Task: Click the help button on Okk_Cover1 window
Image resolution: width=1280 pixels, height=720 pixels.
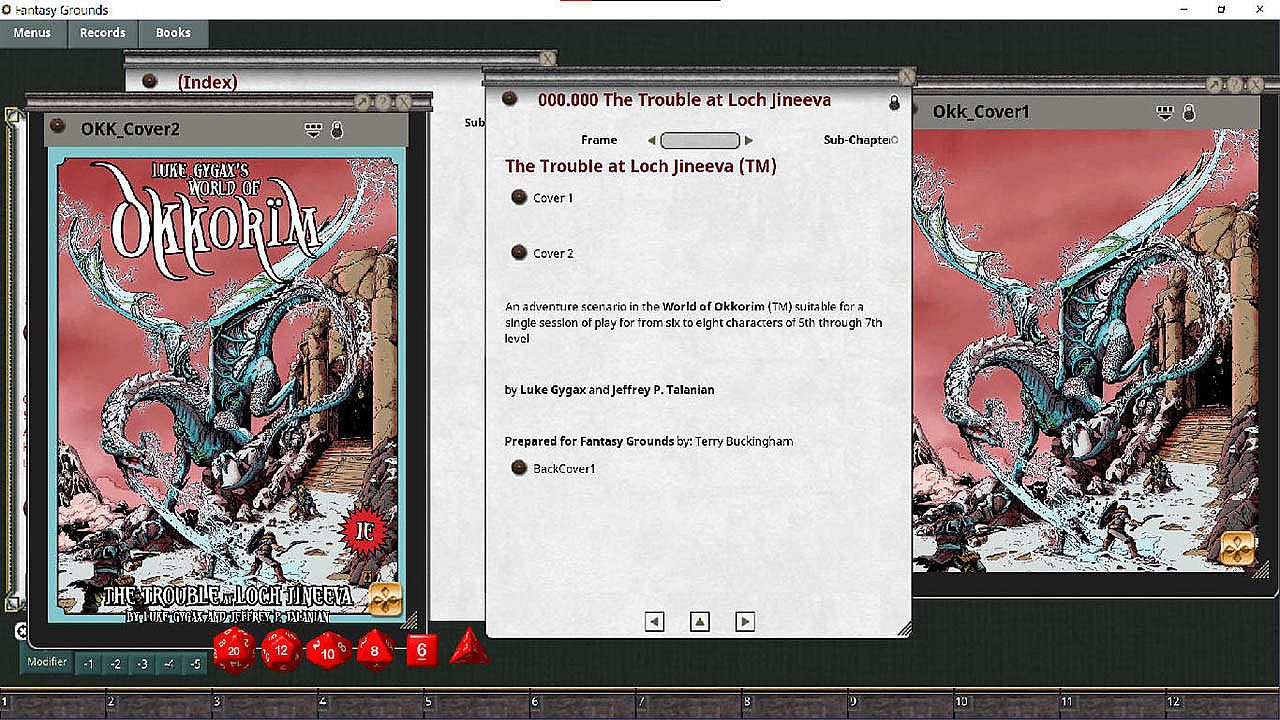Action: pyautogui.click(x=1235, y=85)
